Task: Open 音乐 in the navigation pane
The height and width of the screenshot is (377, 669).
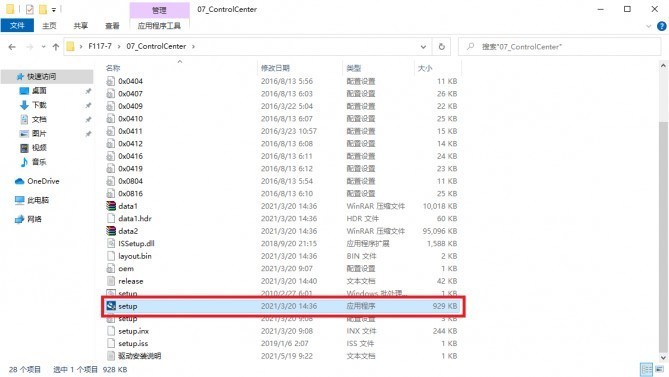Action: (x=39, y=162)
